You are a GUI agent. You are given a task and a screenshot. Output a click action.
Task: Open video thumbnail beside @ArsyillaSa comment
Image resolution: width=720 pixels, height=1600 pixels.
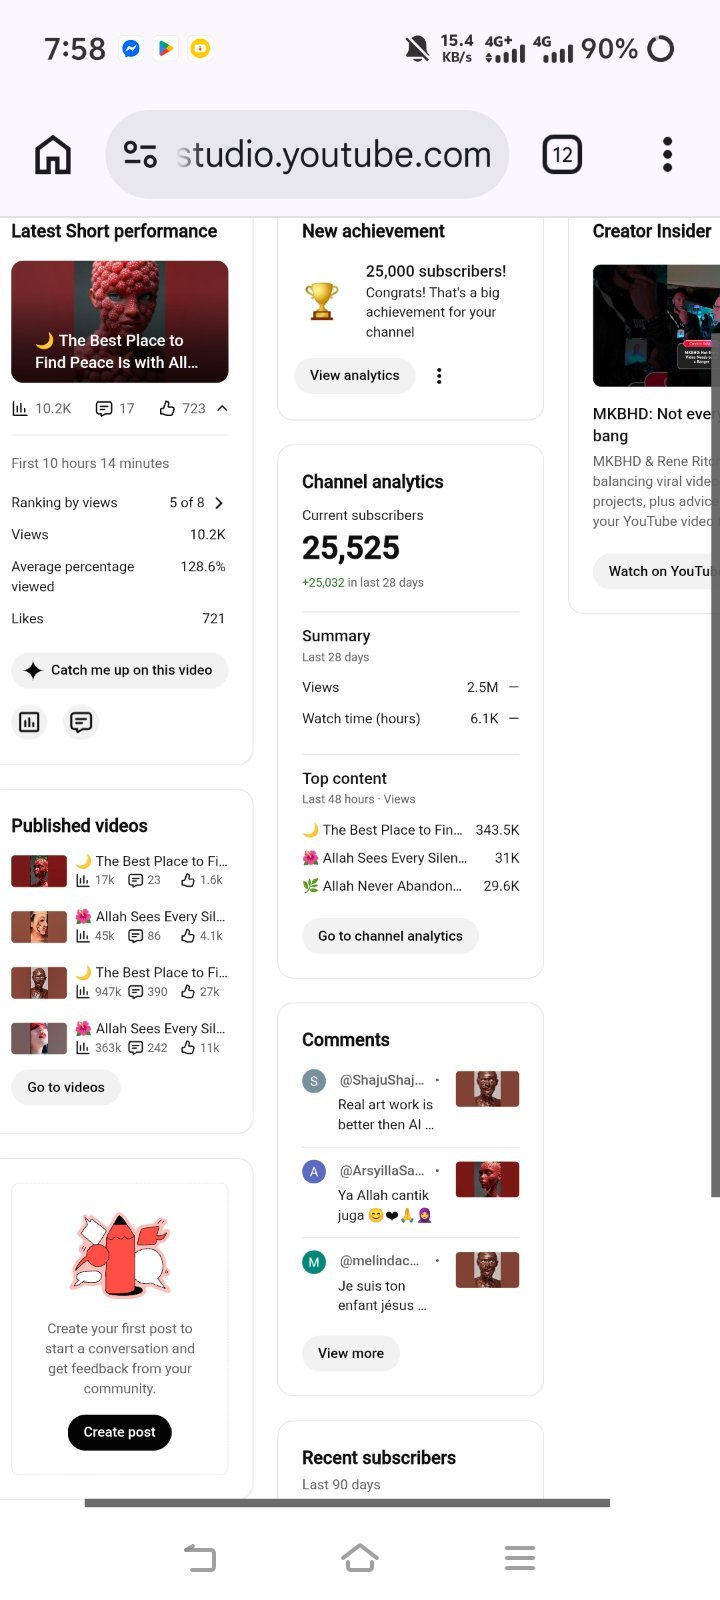488,1179
